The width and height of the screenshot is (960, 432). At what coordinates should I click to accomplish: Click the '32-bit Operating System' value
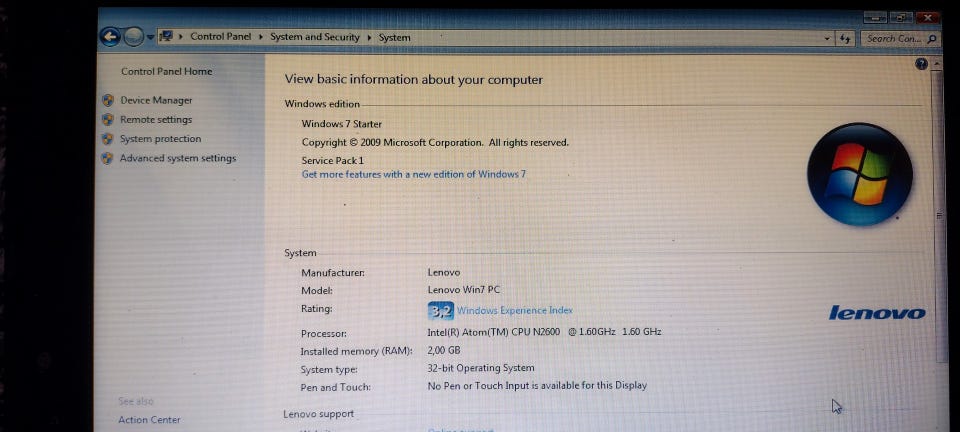(481, 368)
